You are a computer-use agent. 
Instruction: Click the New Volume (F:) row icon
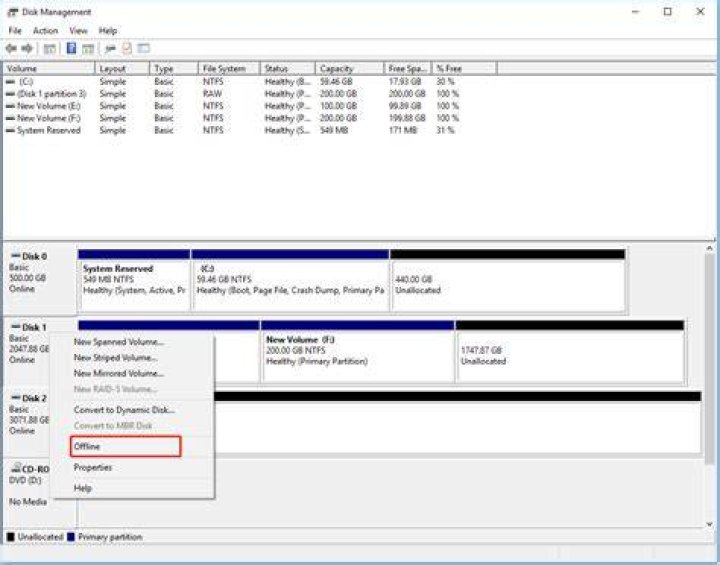pos(10,118)
